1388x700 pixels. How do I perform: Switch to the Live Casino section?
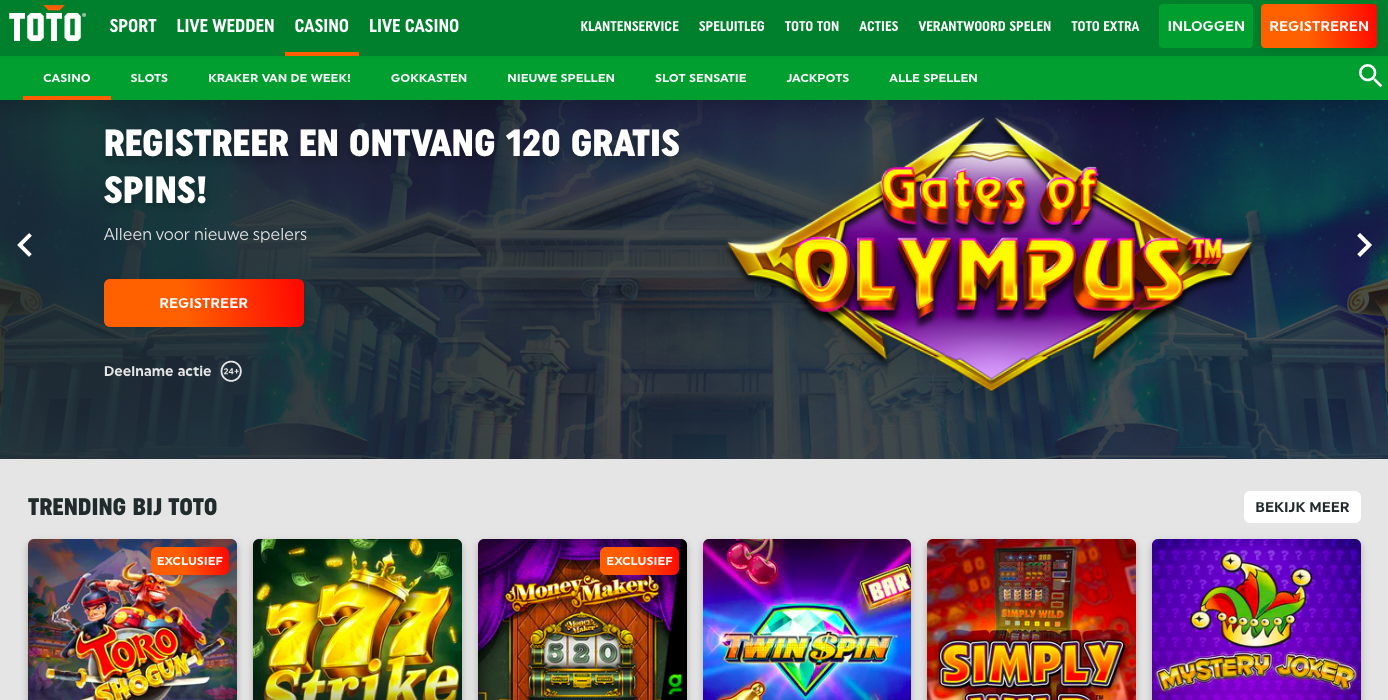coord(414,26)
